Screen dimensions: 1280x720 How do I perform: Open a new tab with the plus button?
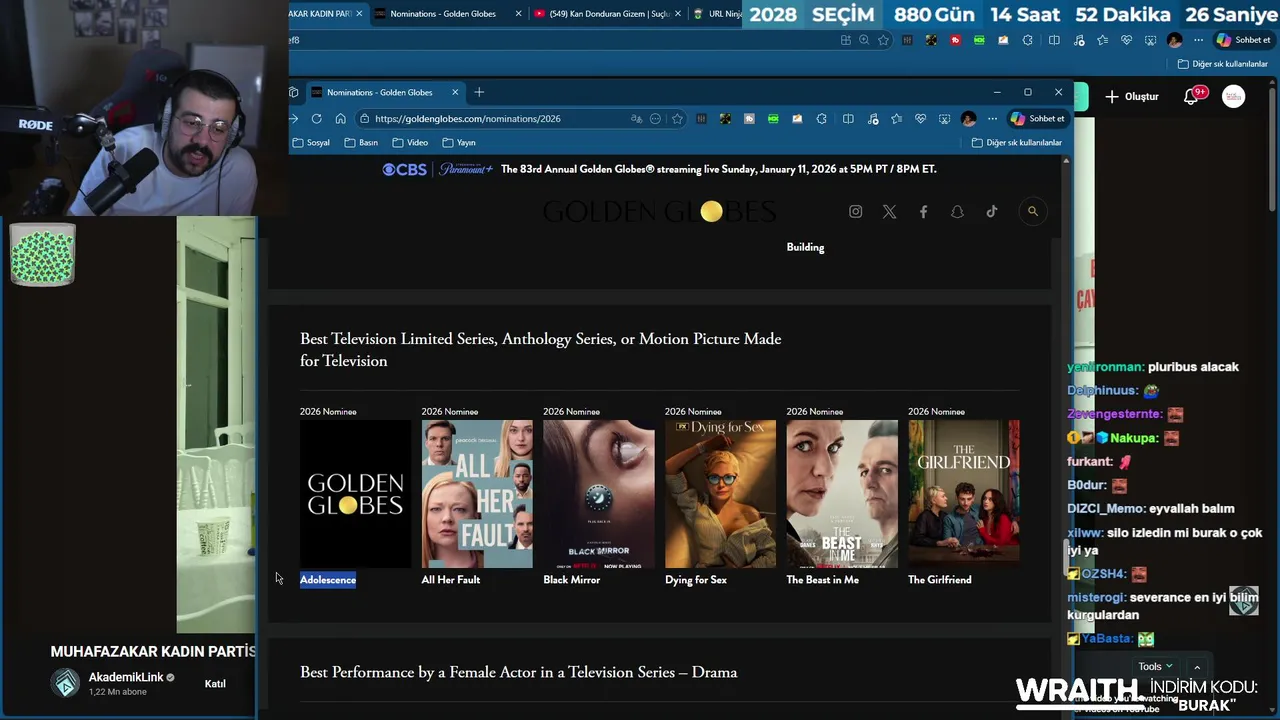coord(479,92)
